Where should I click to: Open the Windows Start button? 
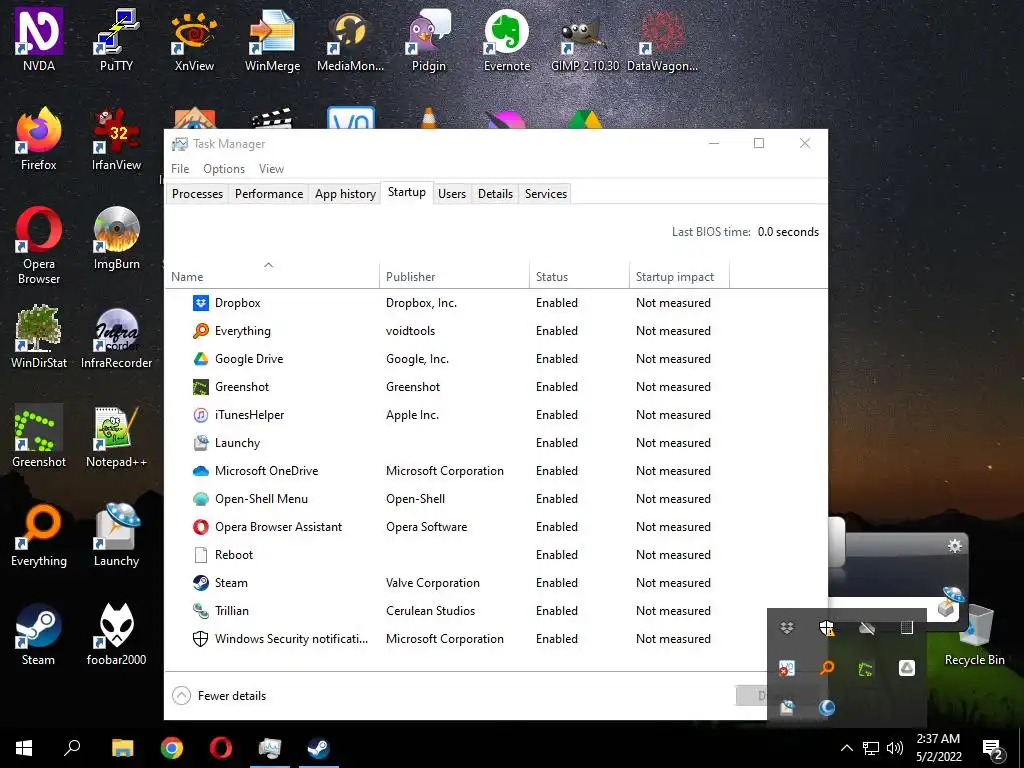(x=24, y=748)
